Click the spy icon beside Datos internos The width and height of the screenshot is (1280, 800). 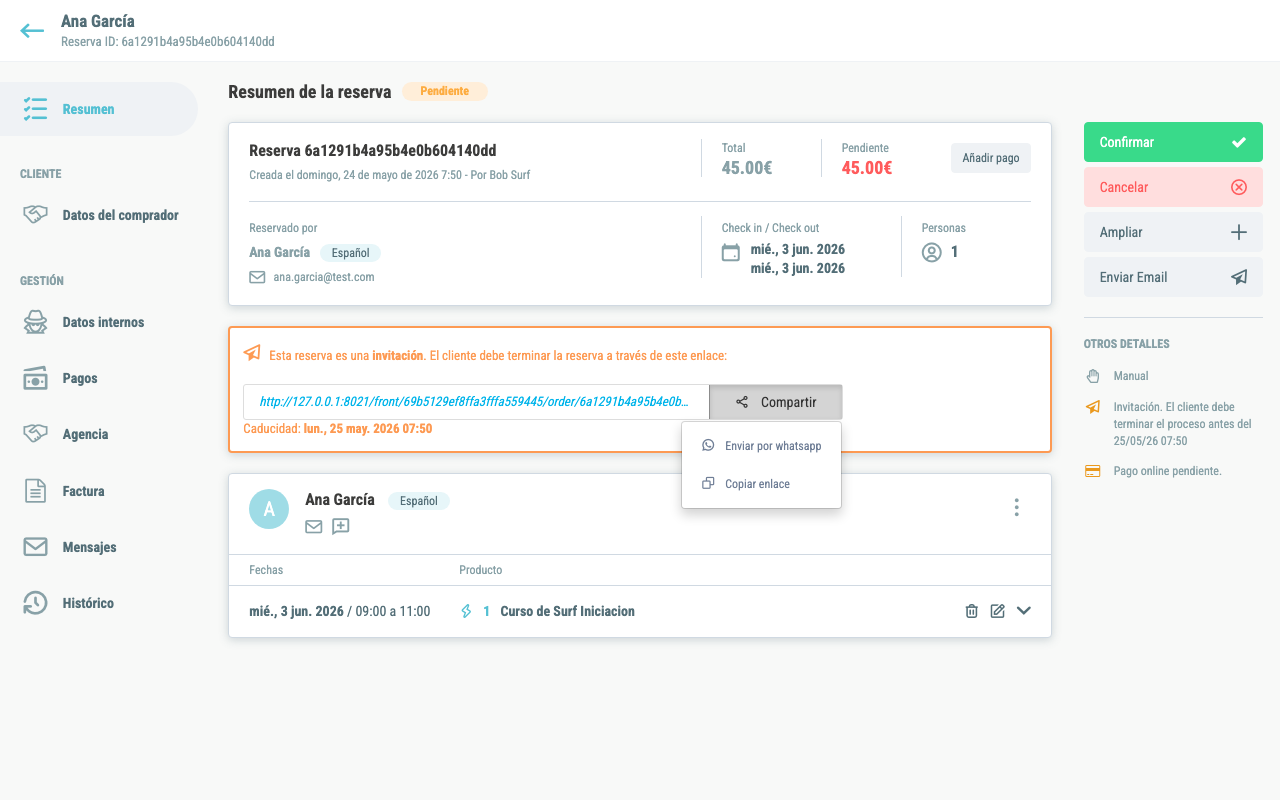(x=35, y=322)
